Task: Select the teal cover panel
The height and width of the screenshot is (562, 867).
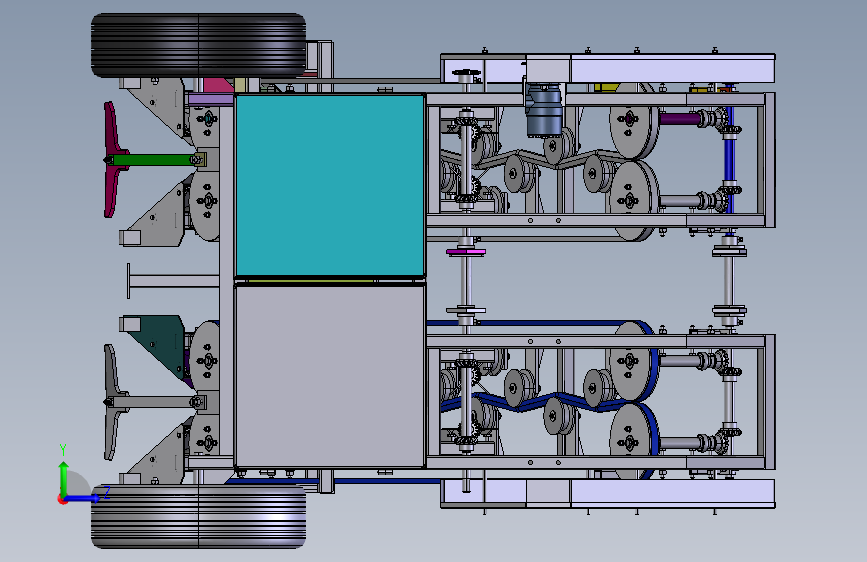Action: point(330,185)
